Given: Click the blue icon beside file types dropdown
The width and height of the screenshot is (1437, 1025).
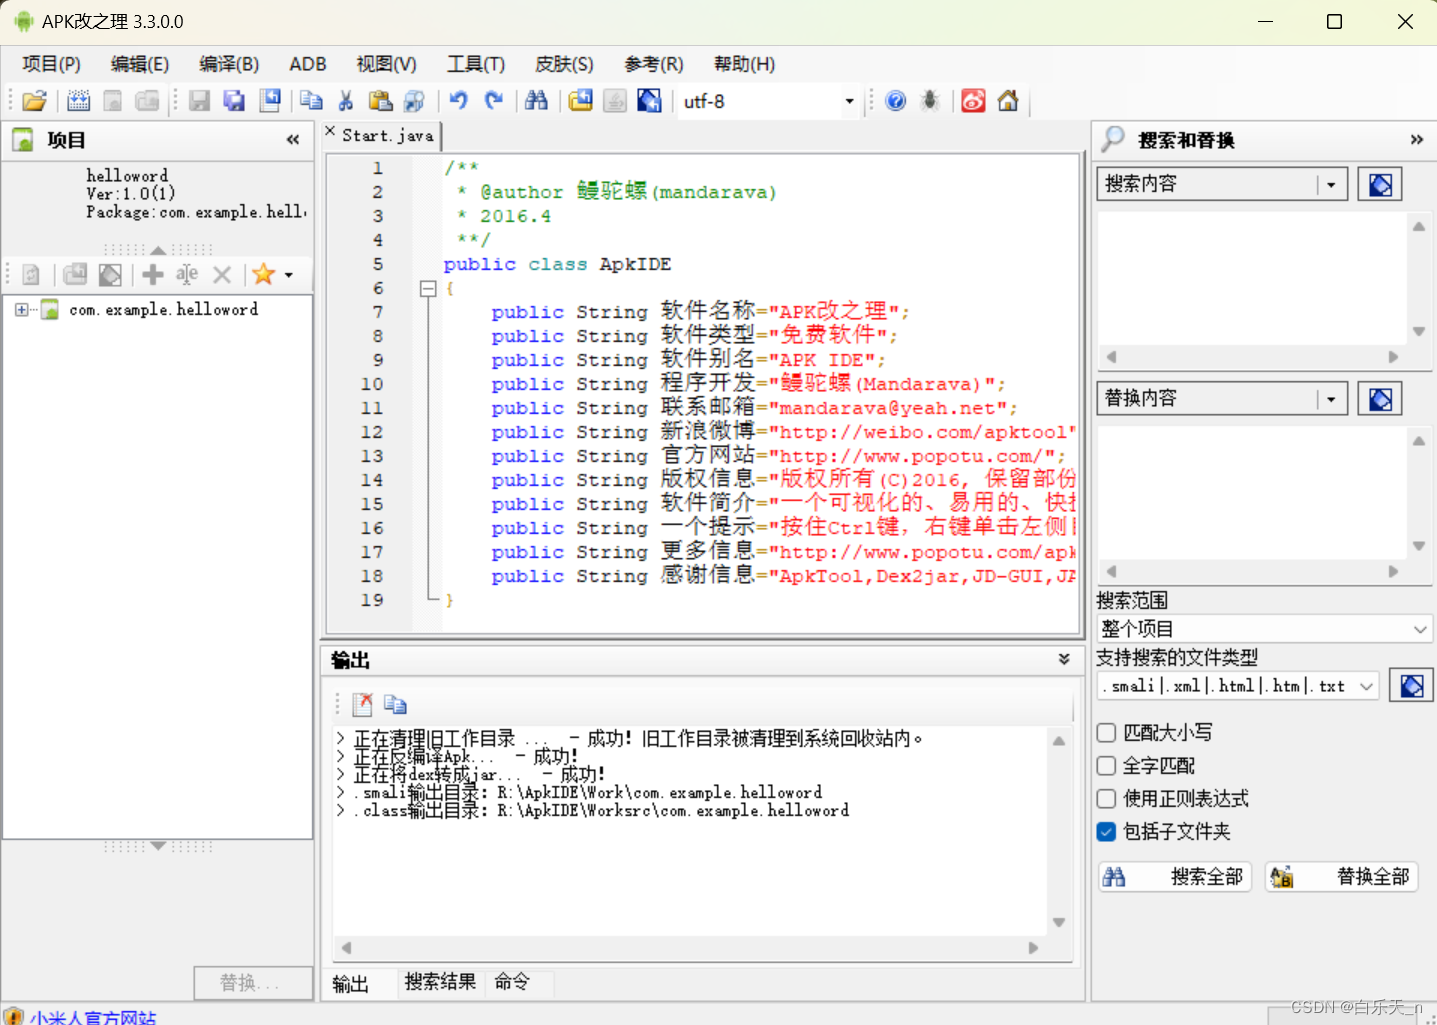Looking at the screenshot, I should [x=1411, y=686].
